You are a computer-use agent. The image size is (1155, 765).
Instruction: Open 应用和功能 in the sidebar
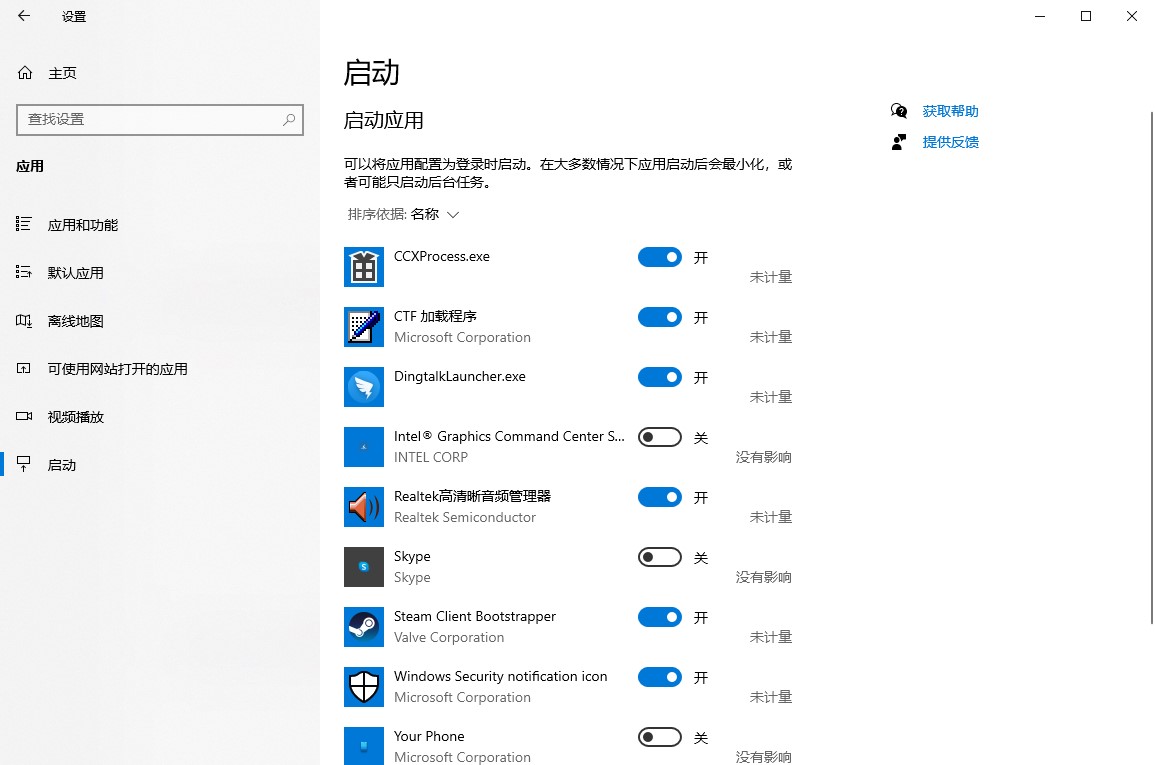pyautogui.click(x=82, y=225)
